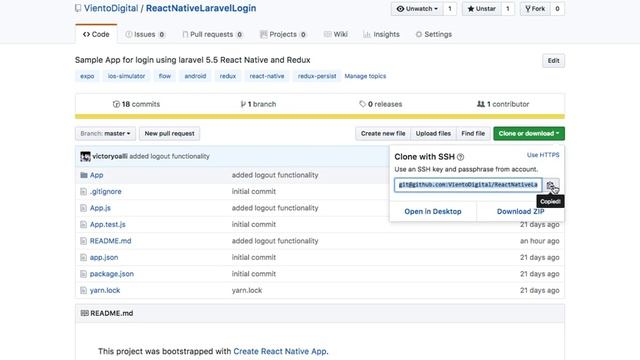The image size is (640, 360).
Task: Click New pull request button
Action: coord(169,133)
